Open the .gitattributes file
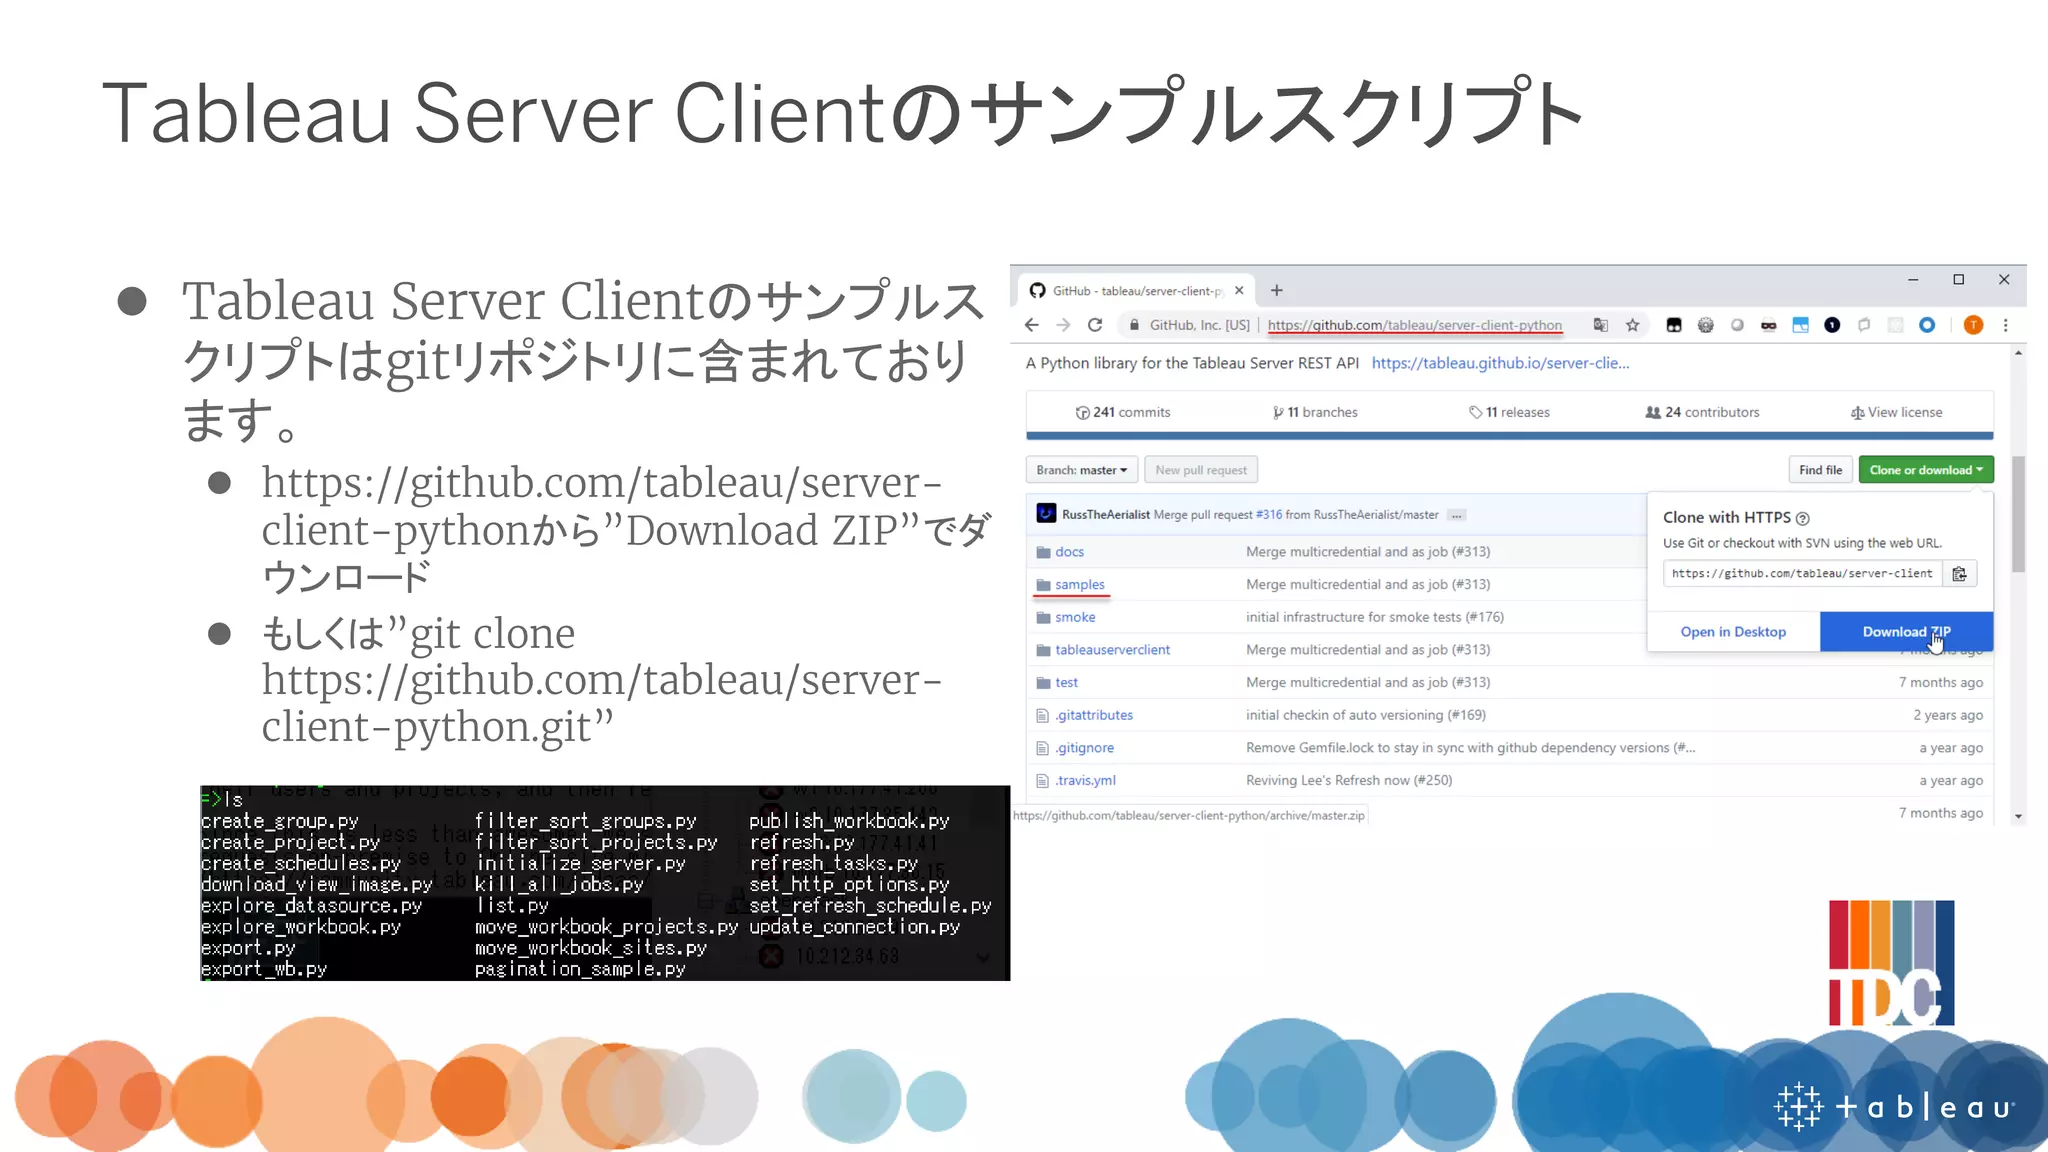The image size is (2048, 1152). click(x=1094, y=715)
